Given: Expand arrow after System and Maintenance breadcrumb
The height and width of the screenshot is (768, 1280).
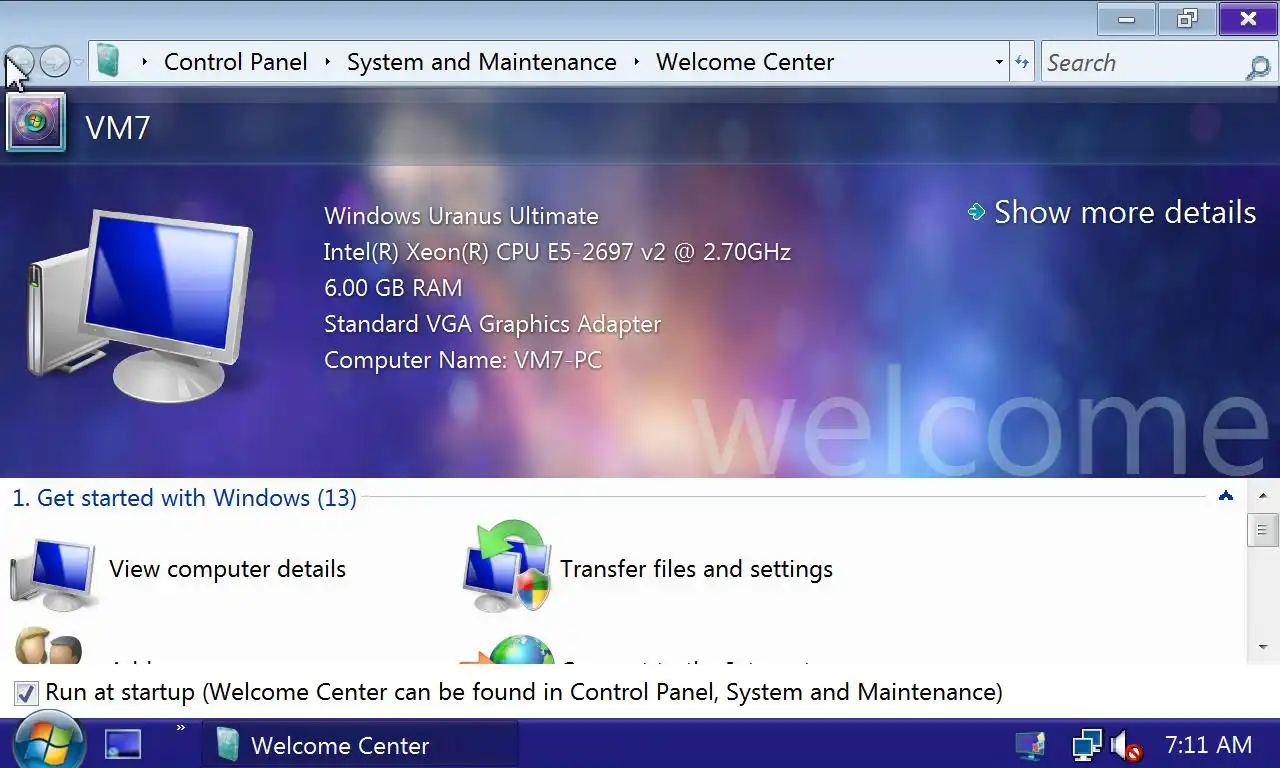Looking at the screenshot, I should pyautogui.click(x=636, y=62).
